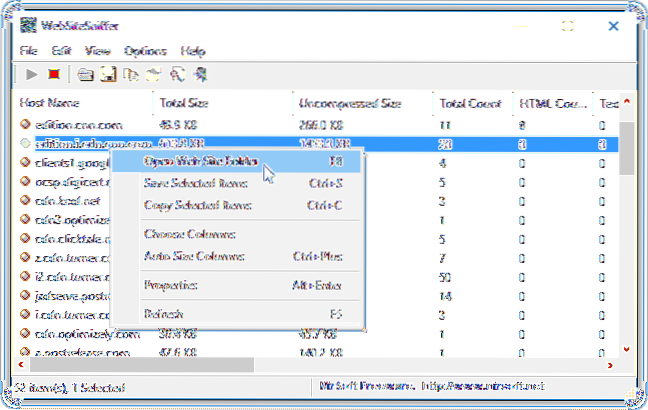Click the Open Web Site Folder toolbar icon

click(x=86, y=73)
